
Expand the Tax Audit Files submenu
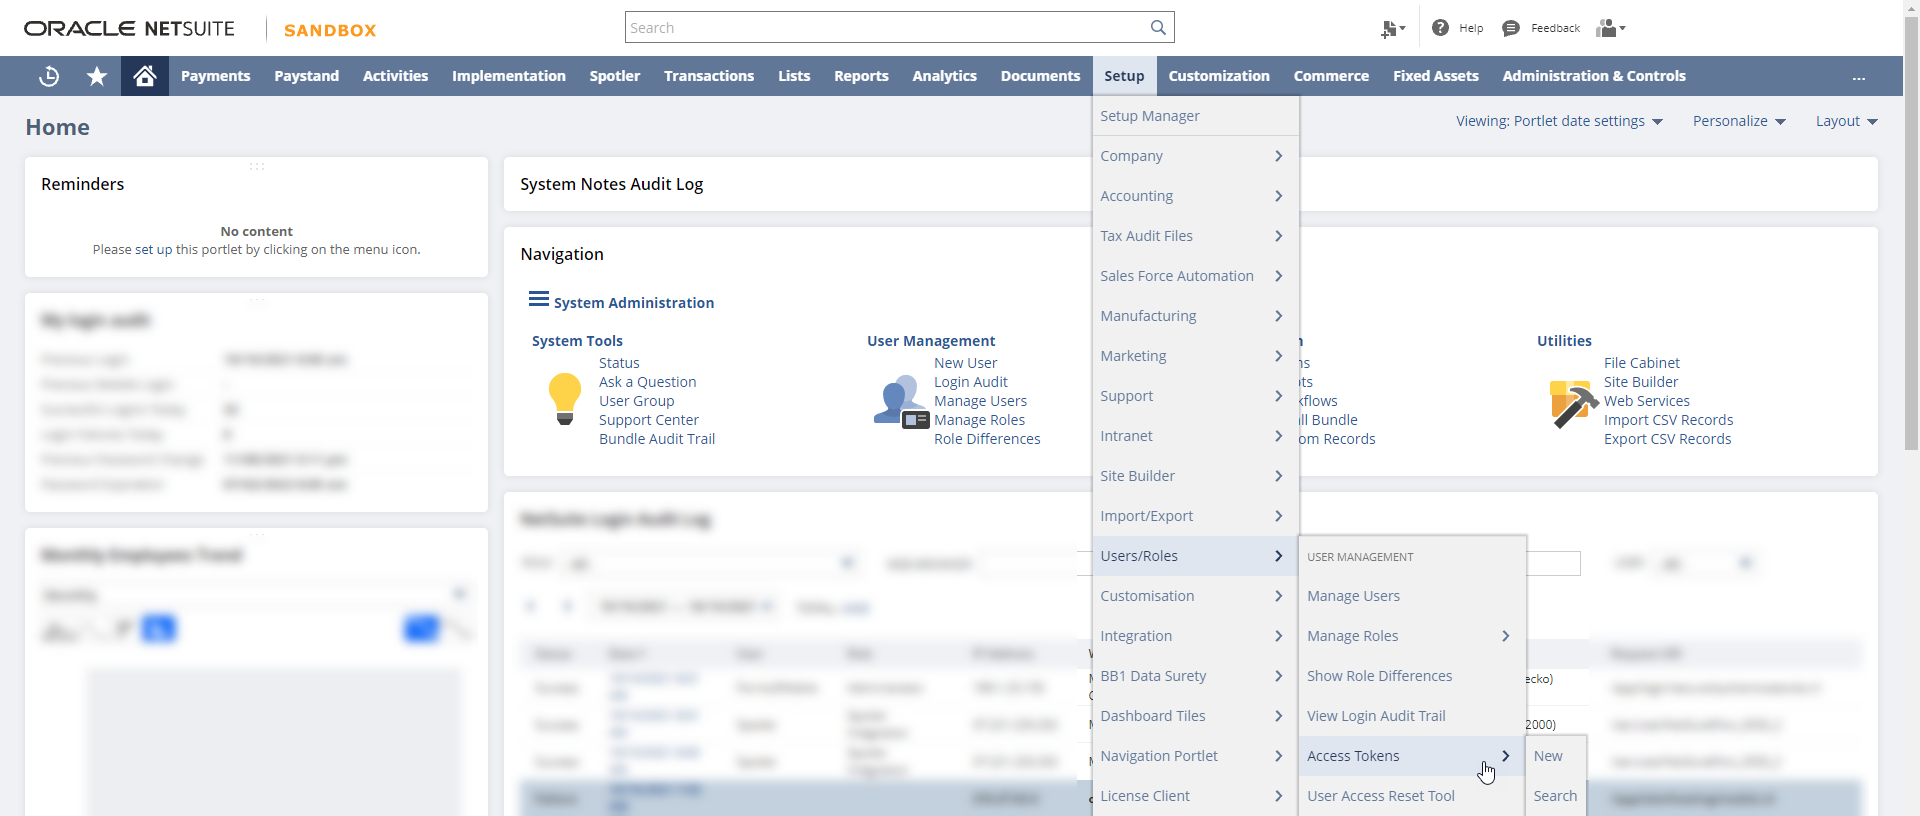[1196, 236]
